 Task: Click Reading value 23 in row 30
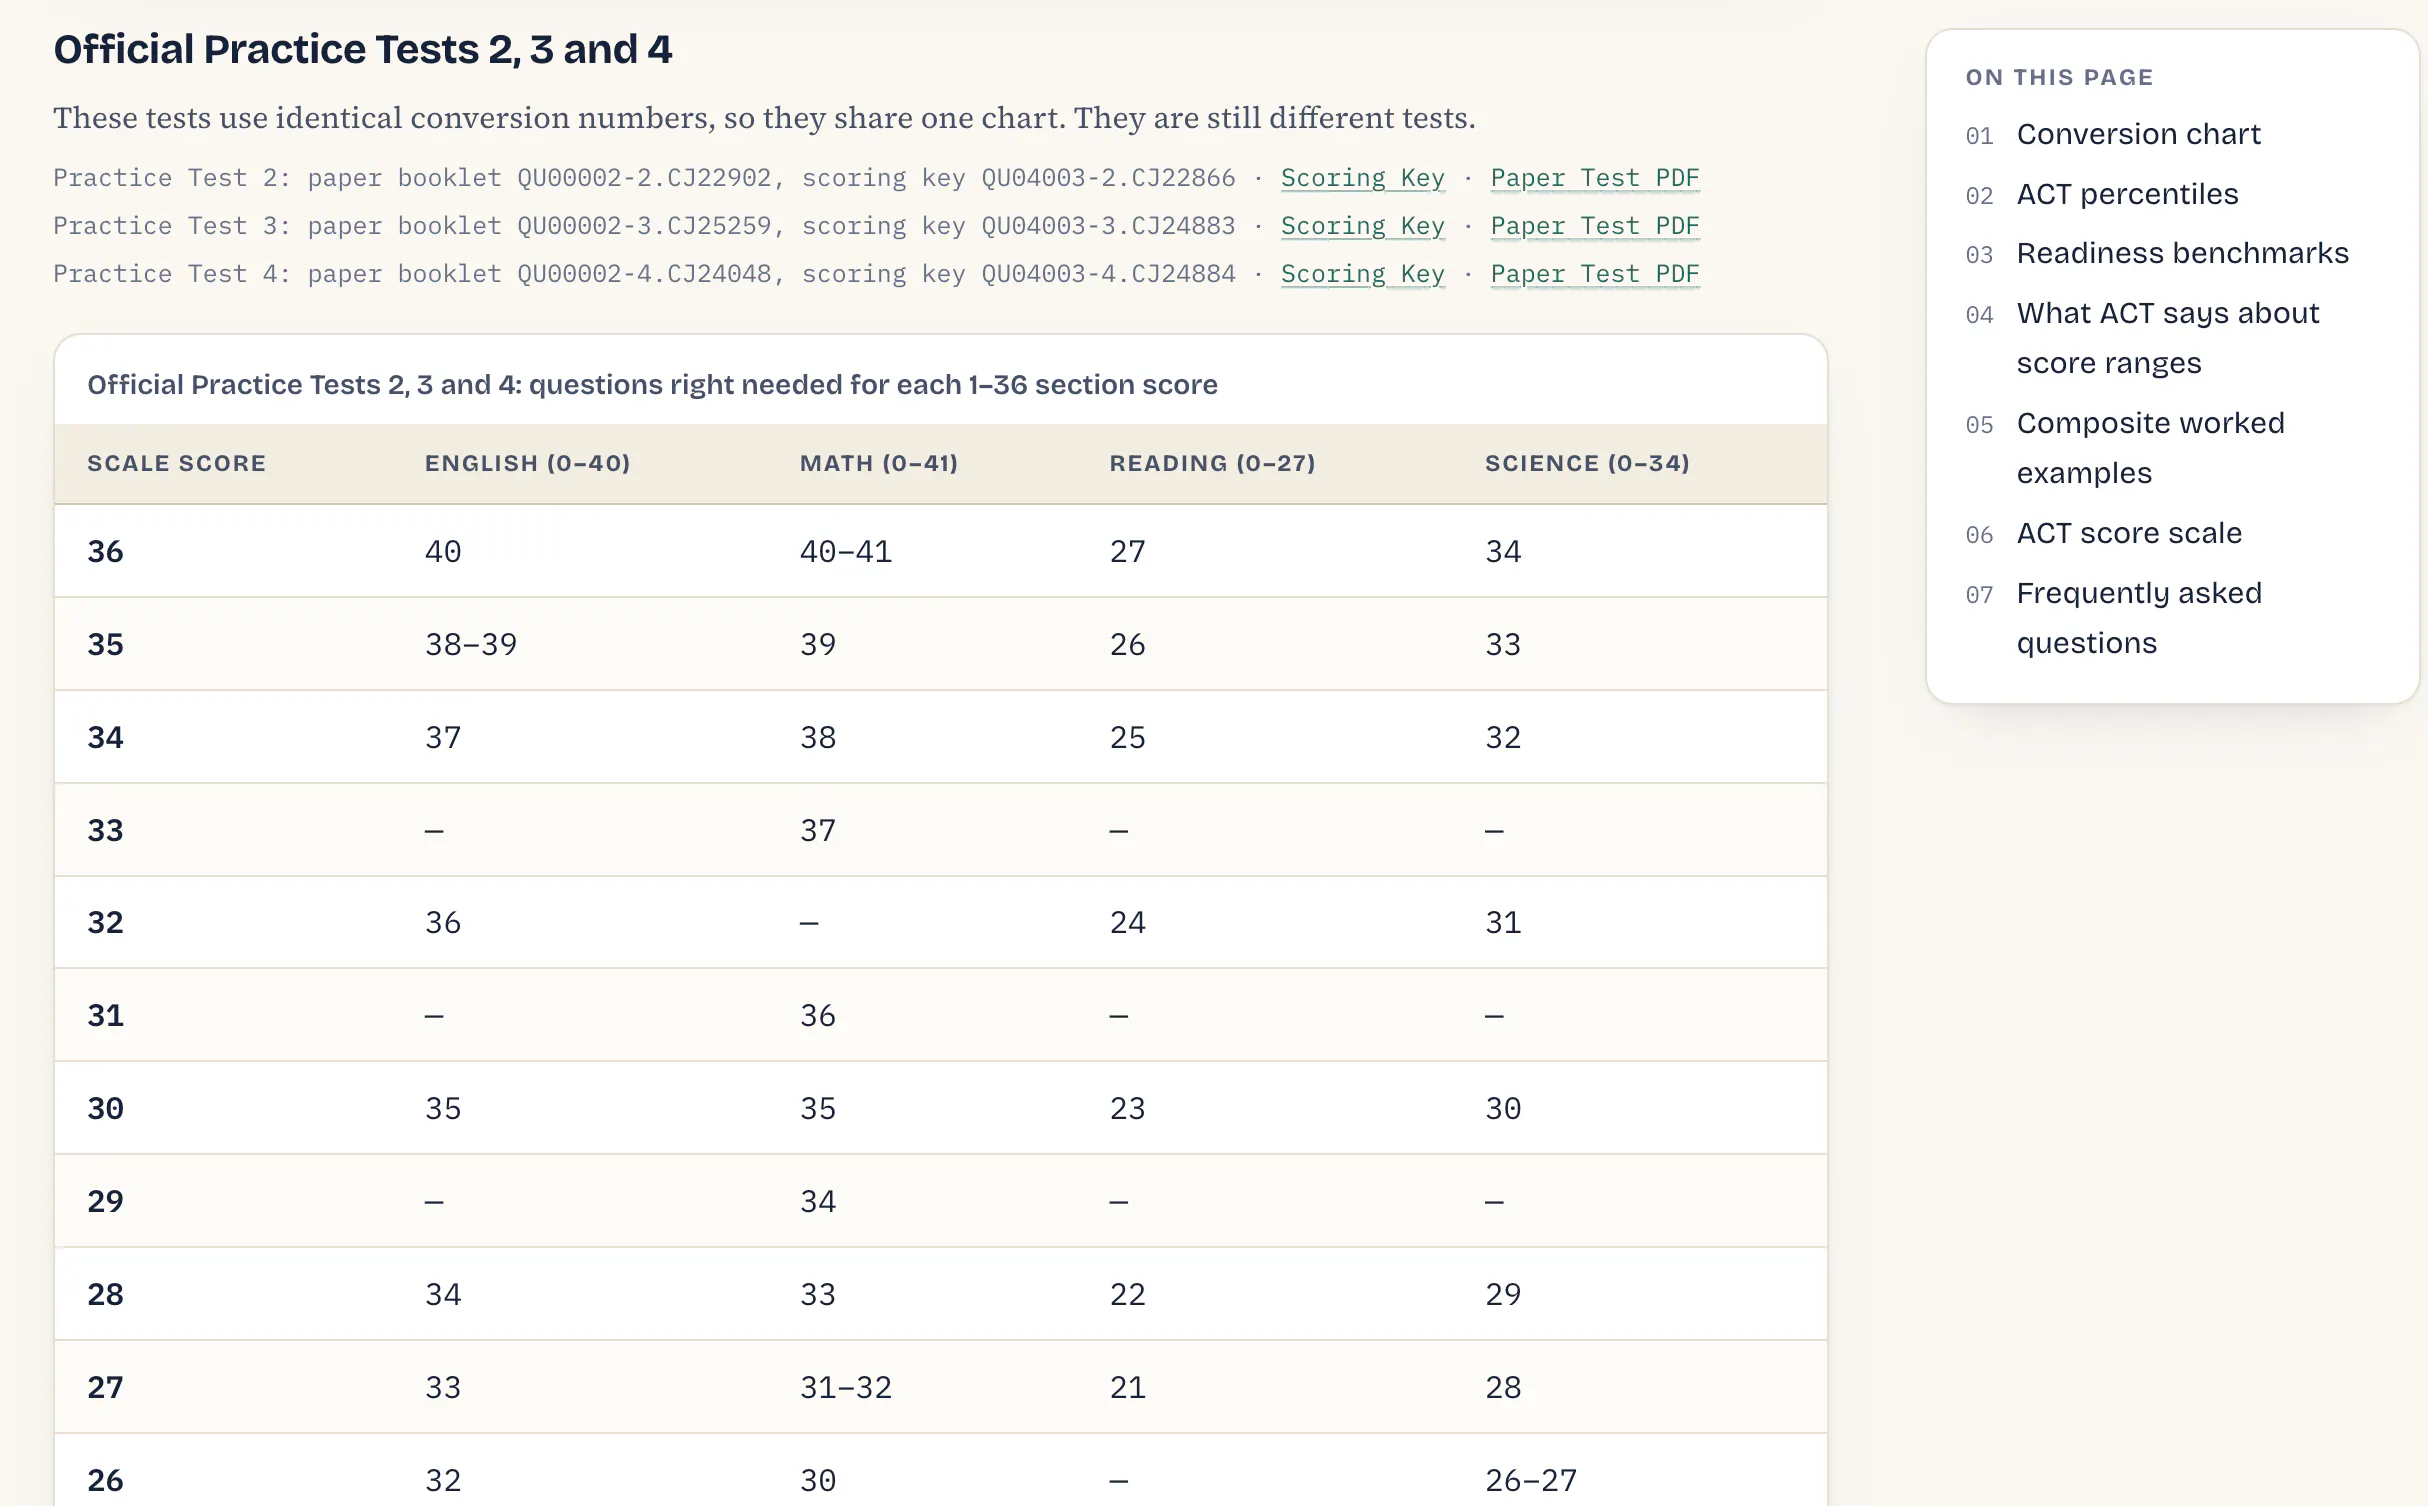[1128, 1108]
